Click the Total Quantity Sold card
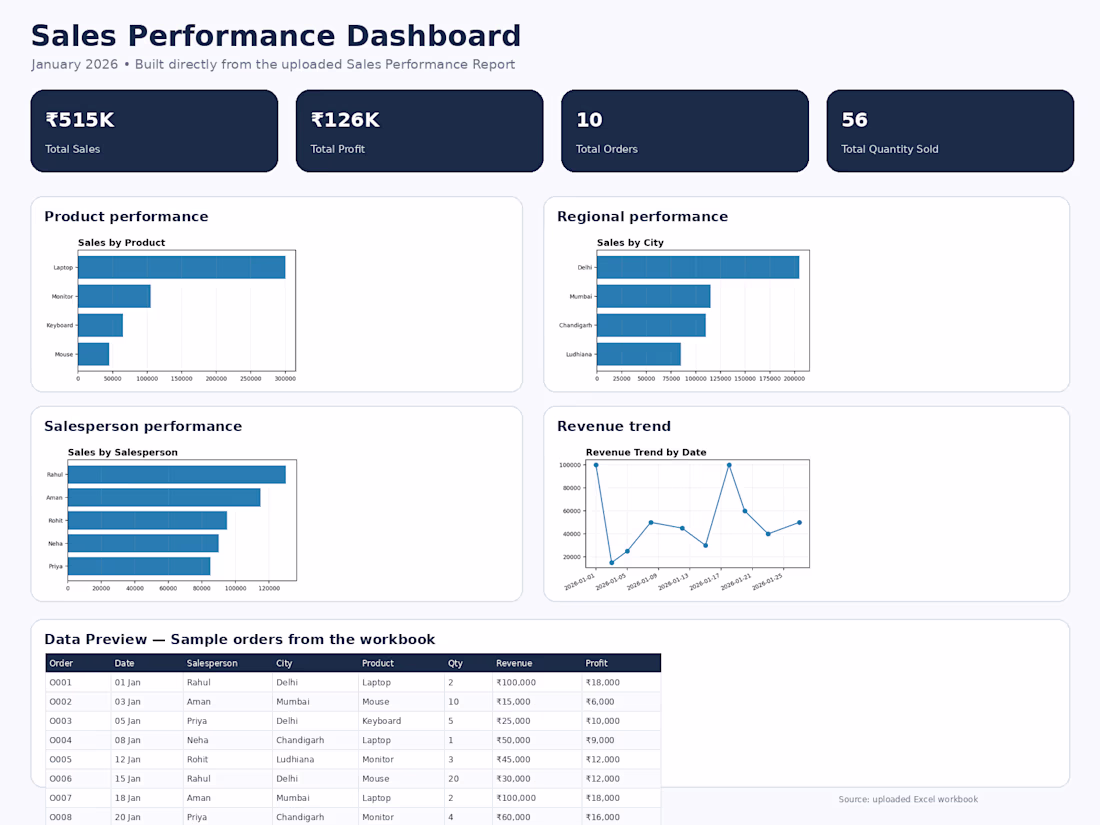1100x825 pixels. coord(950,130)
